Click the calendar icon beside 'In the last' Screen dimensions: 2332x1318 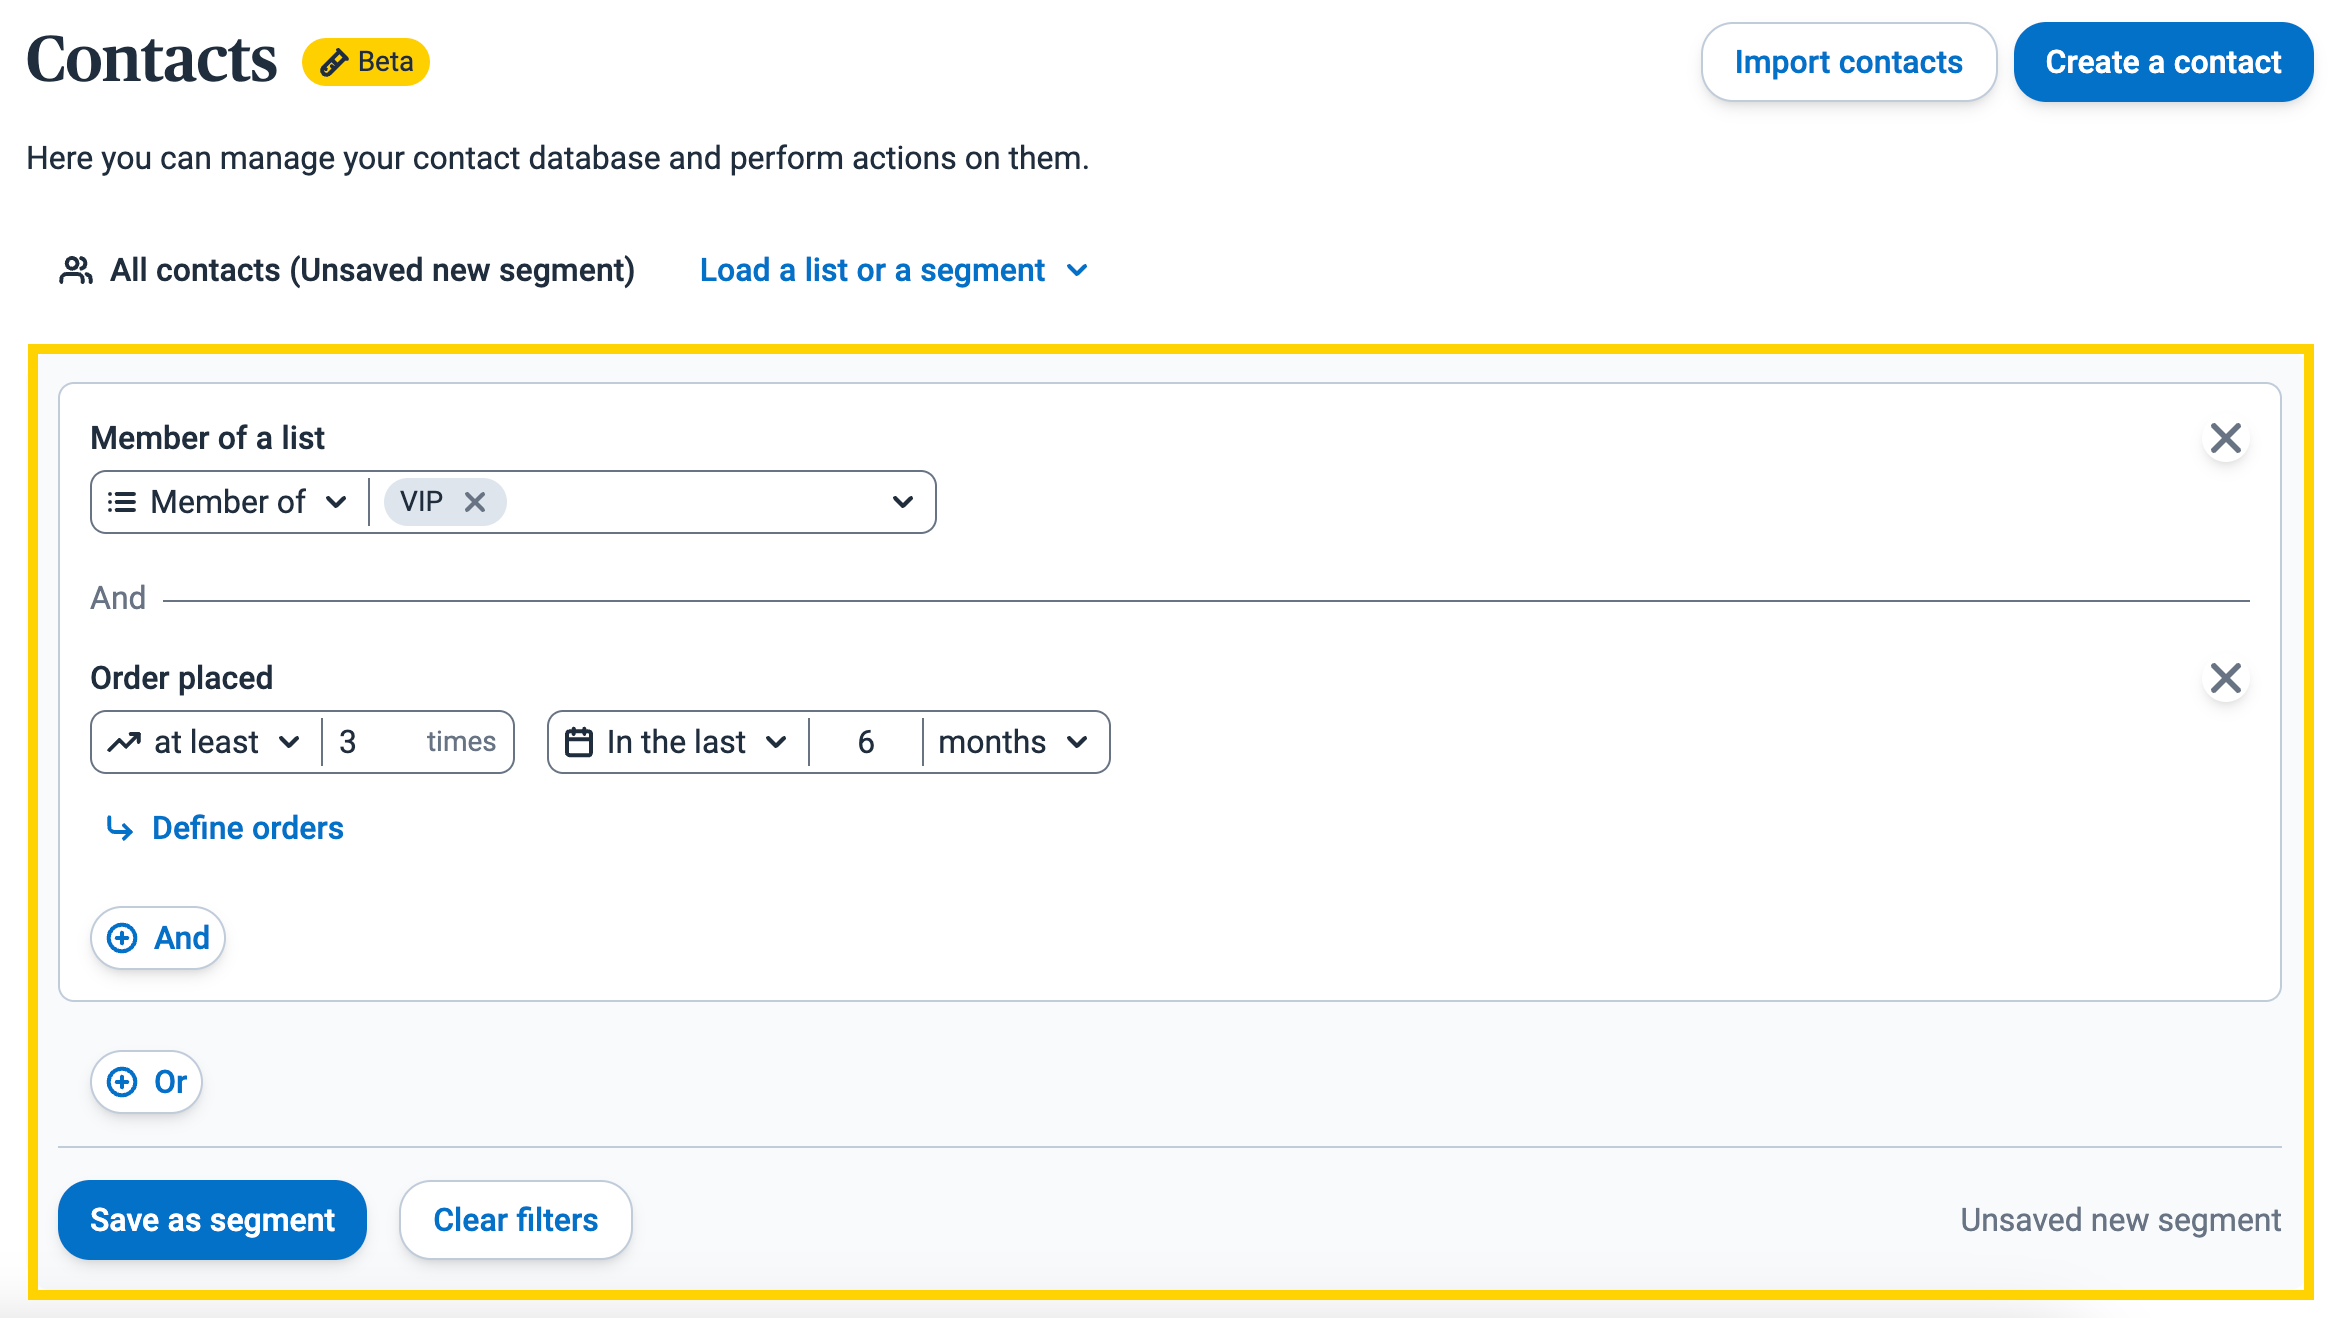[x=582, y=741]
